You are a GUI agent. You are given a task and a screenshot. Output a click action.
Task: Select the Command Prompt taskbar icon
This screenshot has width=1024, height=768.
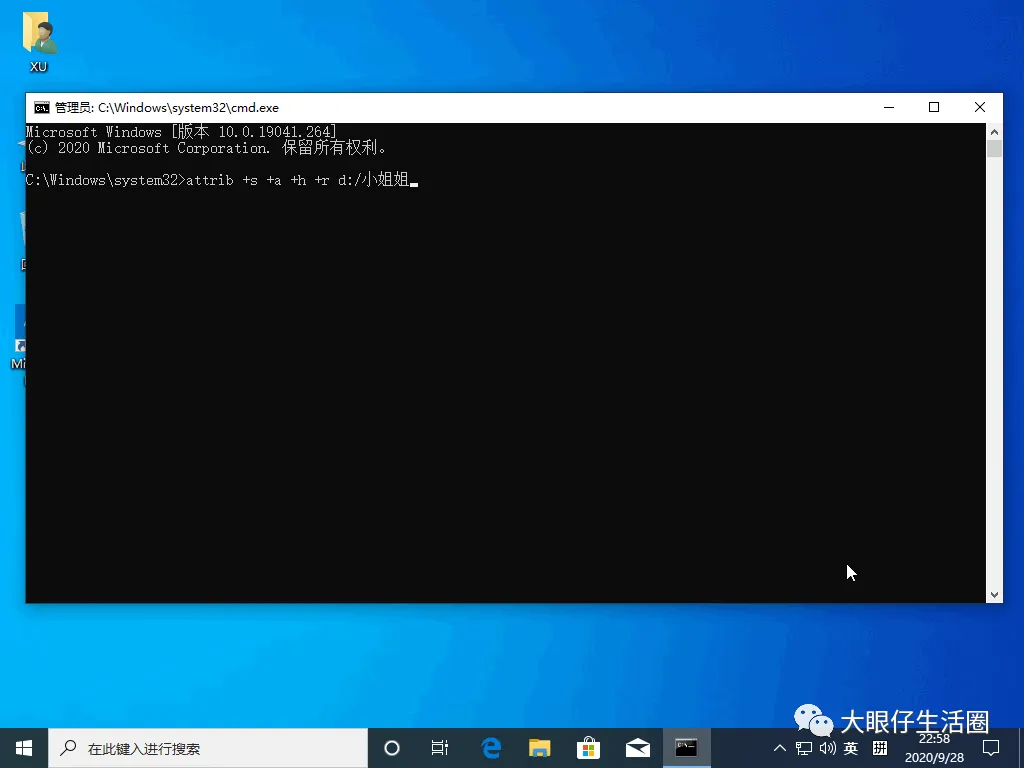coord(686,747)
